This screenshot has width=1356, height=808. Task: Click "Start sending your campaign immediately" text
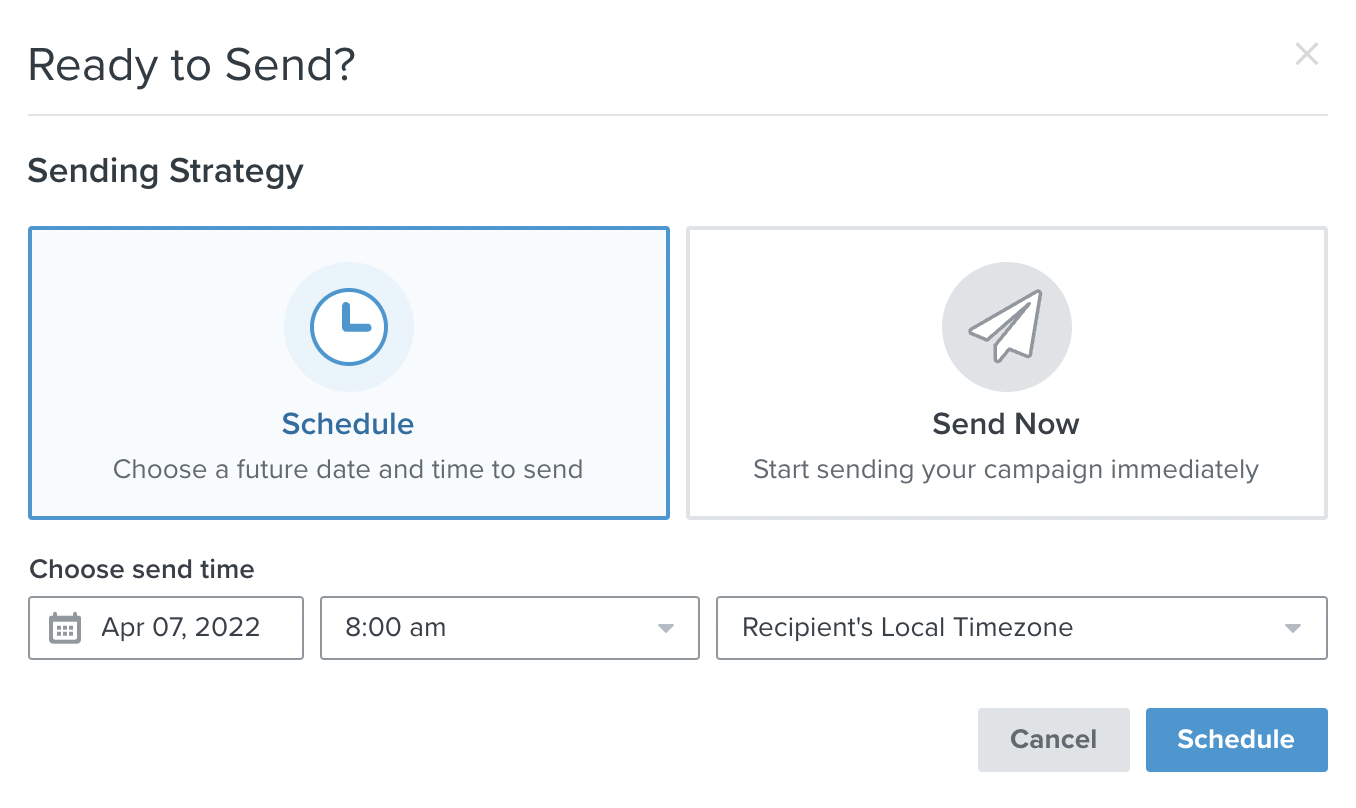pos(1006,469)
